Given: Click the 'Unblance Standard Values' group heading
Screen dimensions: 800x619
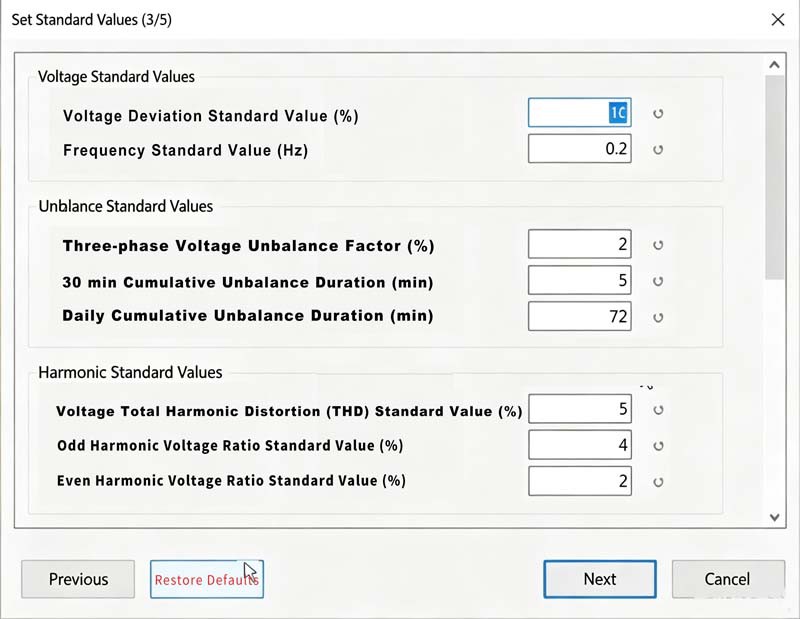Looking at the screenshot, I should pyautogui.click(x=126, y=206).
